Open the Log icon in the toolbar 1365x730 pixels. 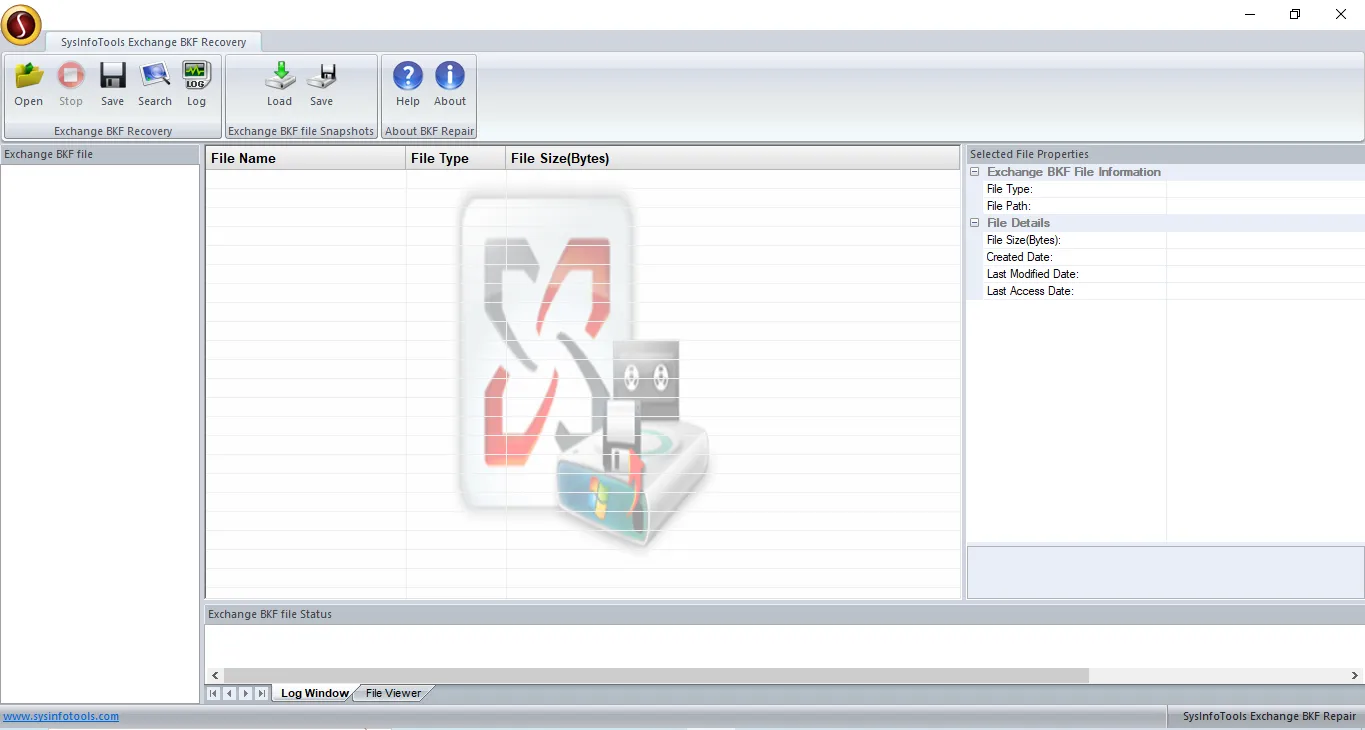tap(196, 84)
